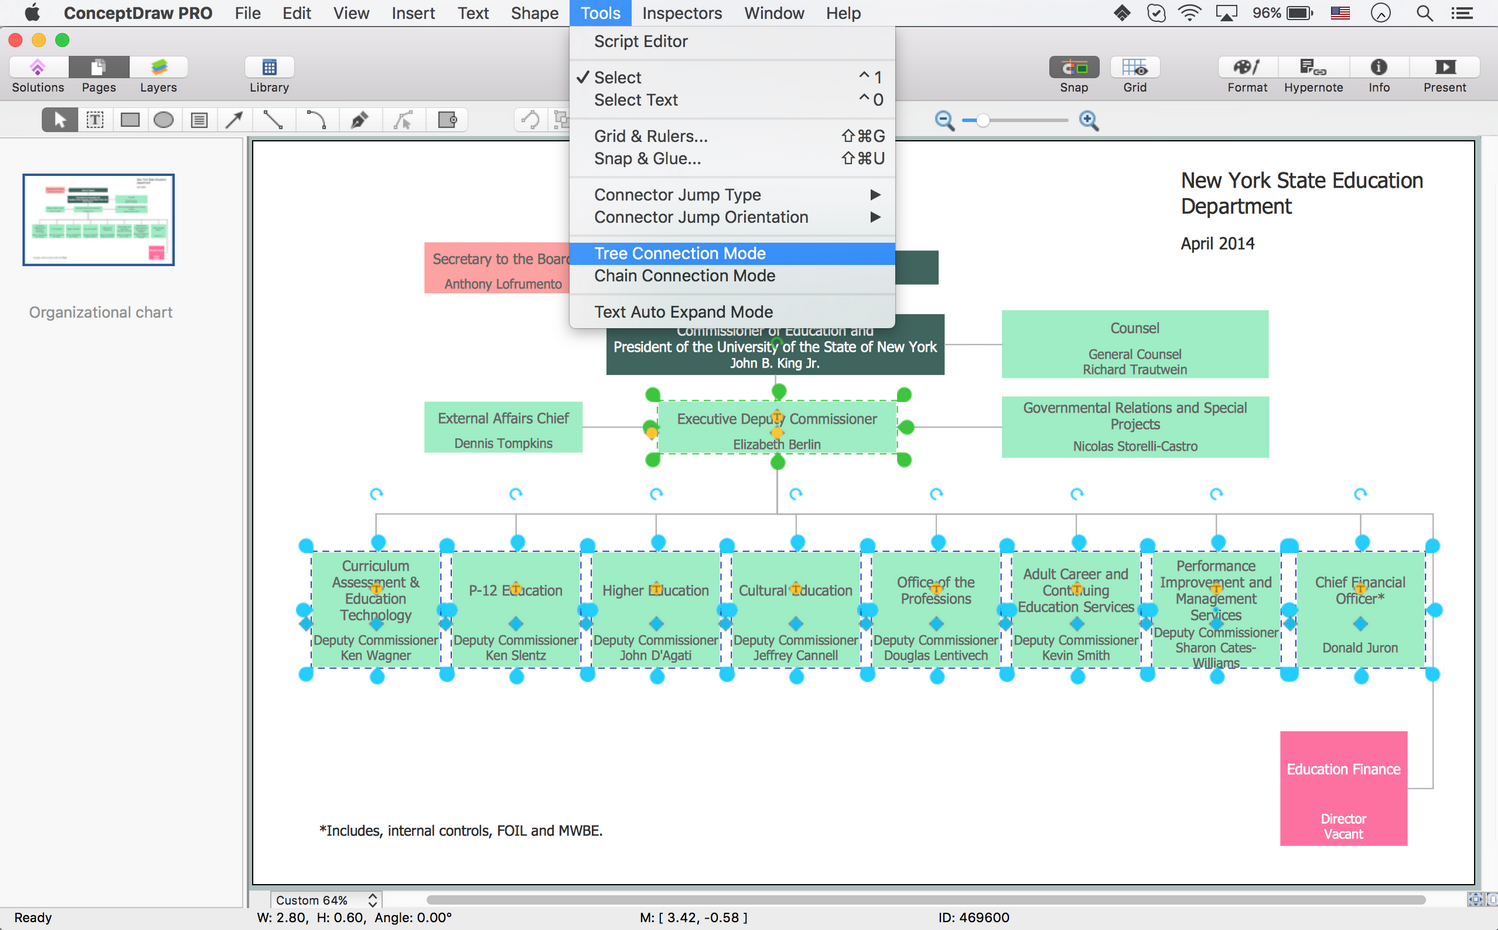Expand Connector Jump Orientation submenu
Image resolution: width=1498 pixels, height=930 pixels.
(732, 217)
